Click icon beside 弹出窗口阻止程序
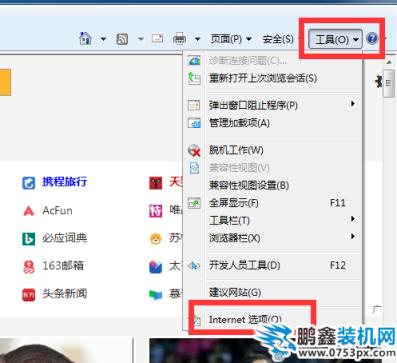The width and height of the screenshot is (397, 363). (x=194, y=105)
